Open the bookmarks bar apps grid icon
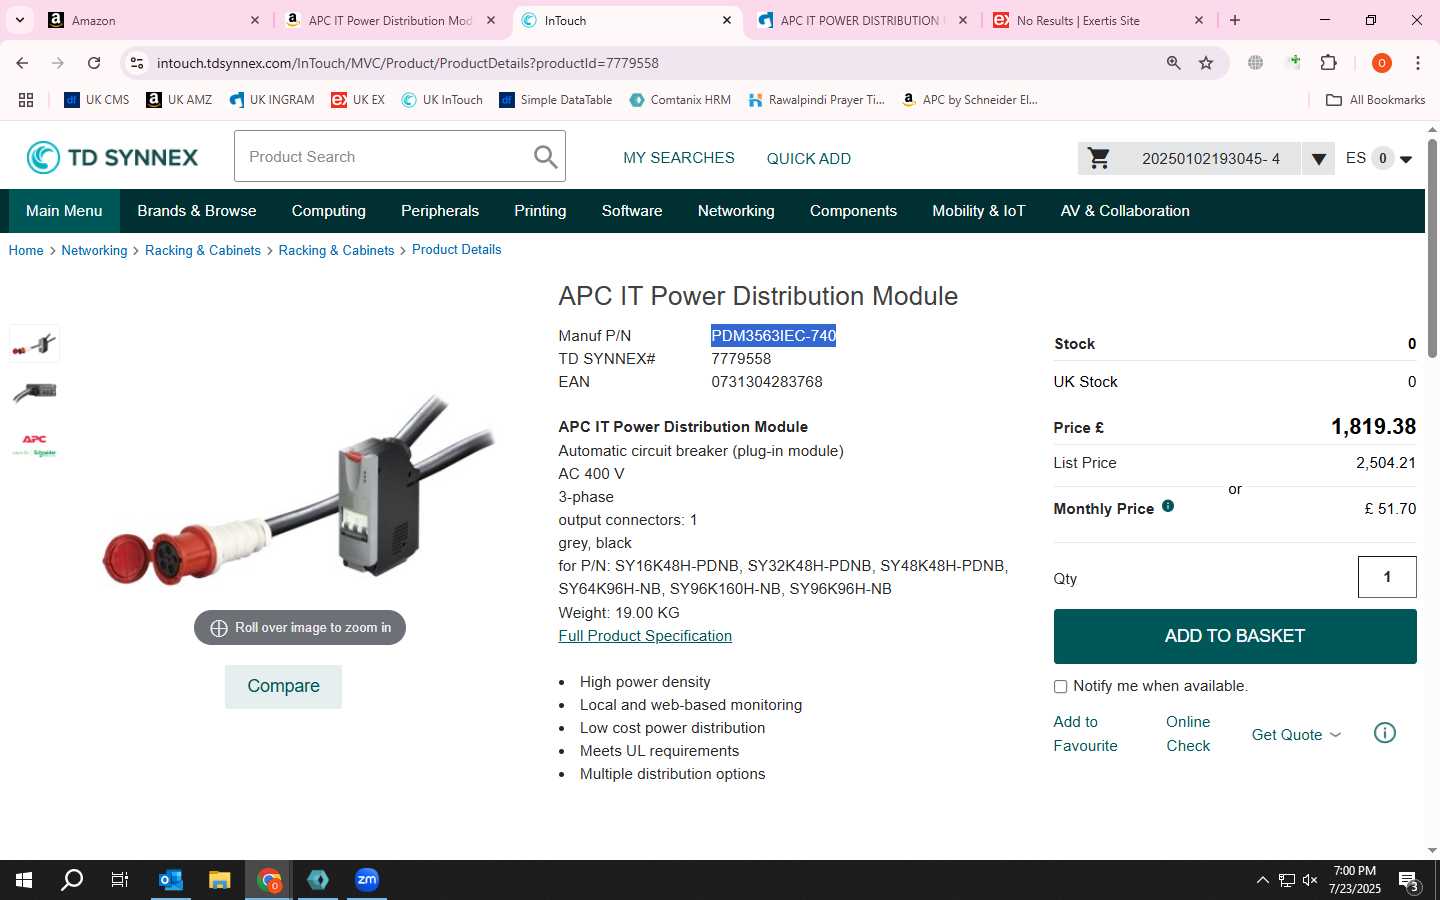 pyautogui.click(x=26, y=100)
